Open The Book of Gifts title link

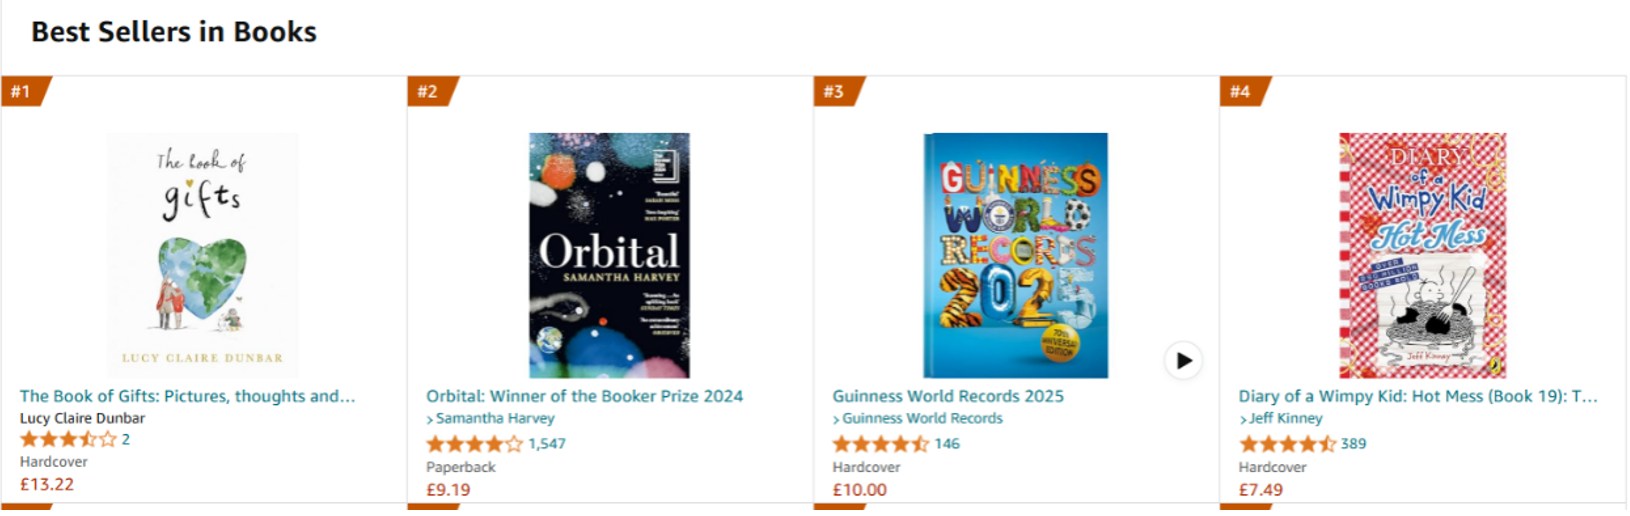click(187, 396)
